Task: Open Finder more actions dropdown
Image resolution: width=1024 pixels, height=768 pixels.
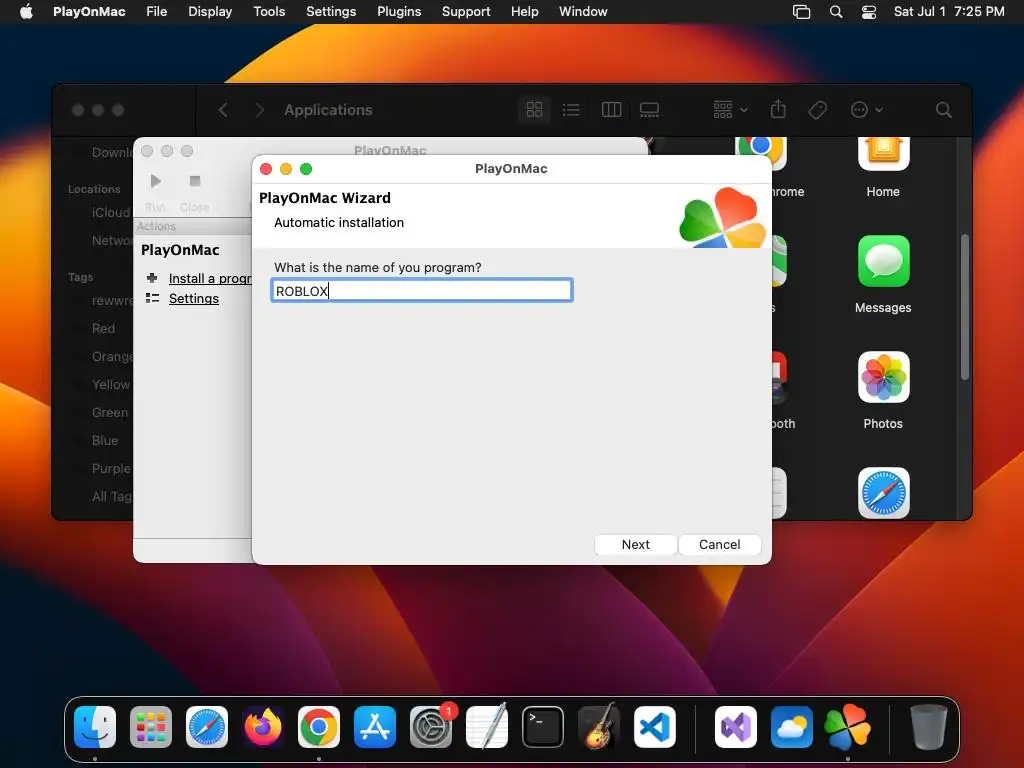Action: [867, 110]
